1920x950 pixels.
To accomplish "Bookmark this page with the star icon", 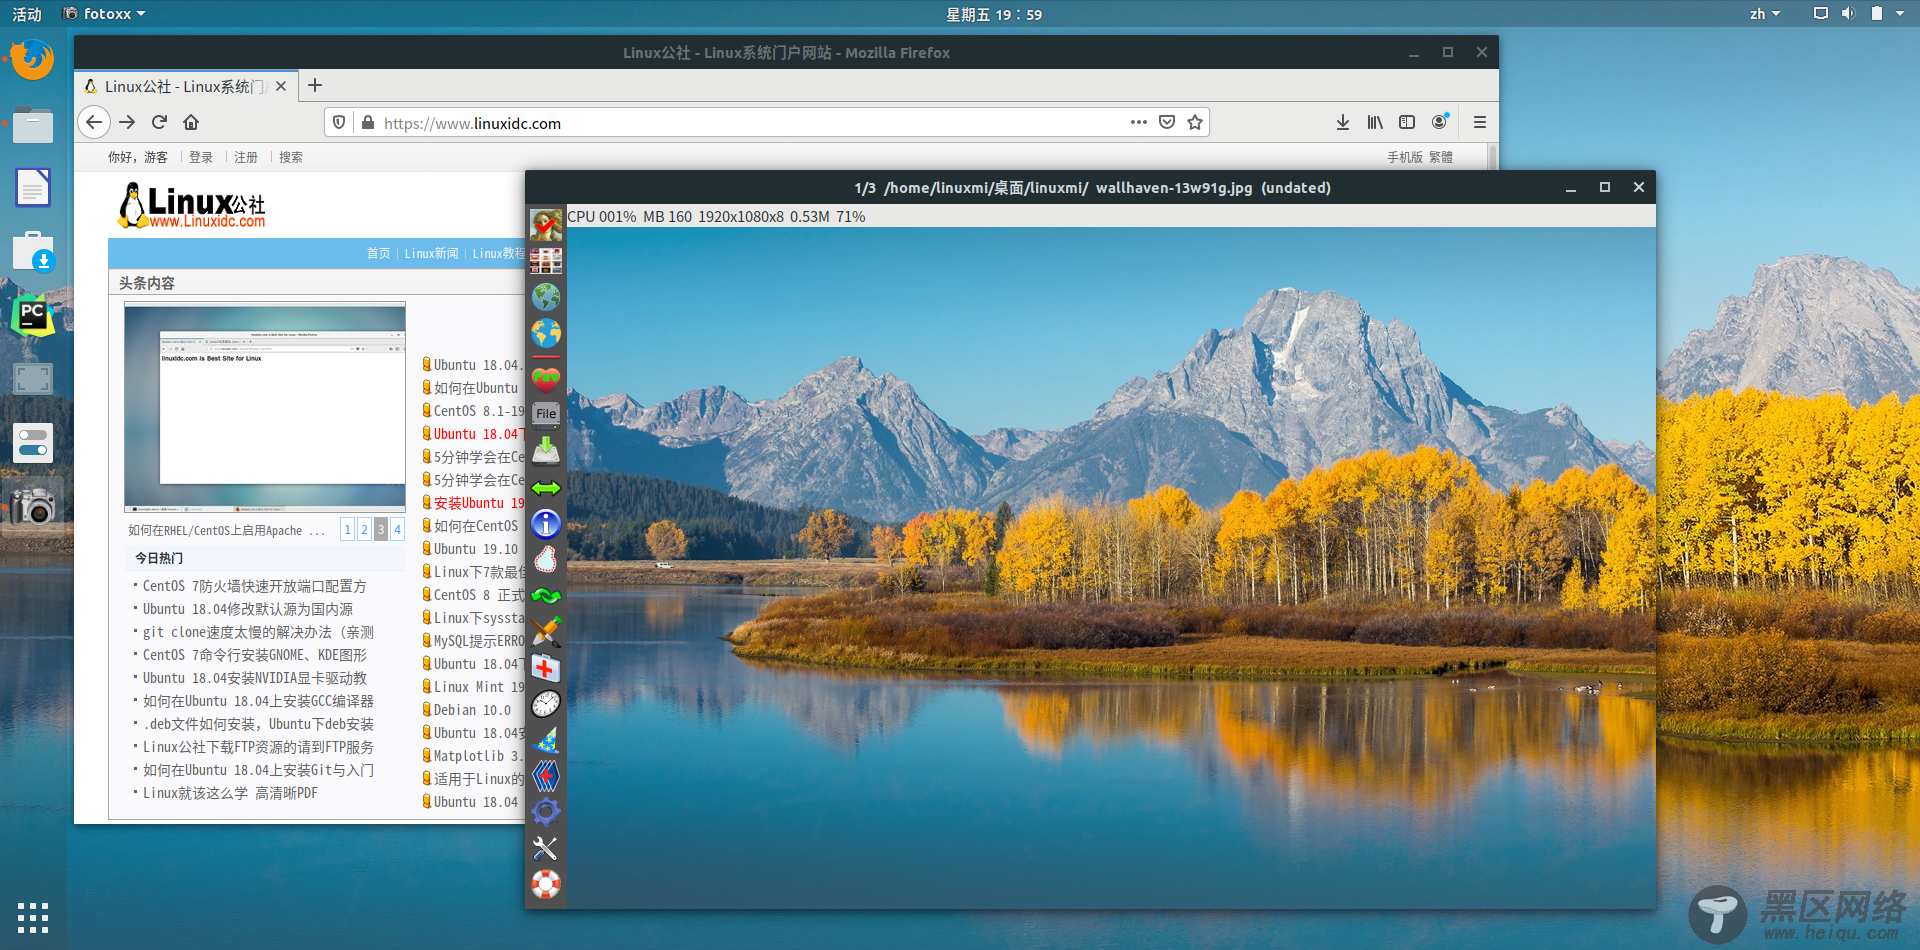I will tap(1195, 122).
